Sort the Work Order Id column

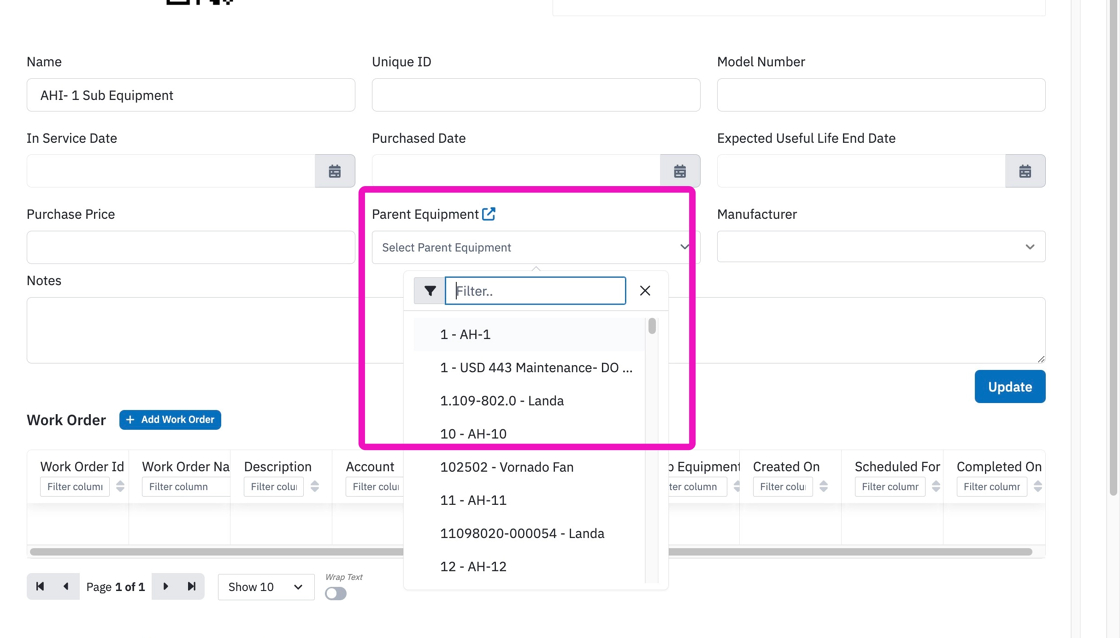point(120,487)
